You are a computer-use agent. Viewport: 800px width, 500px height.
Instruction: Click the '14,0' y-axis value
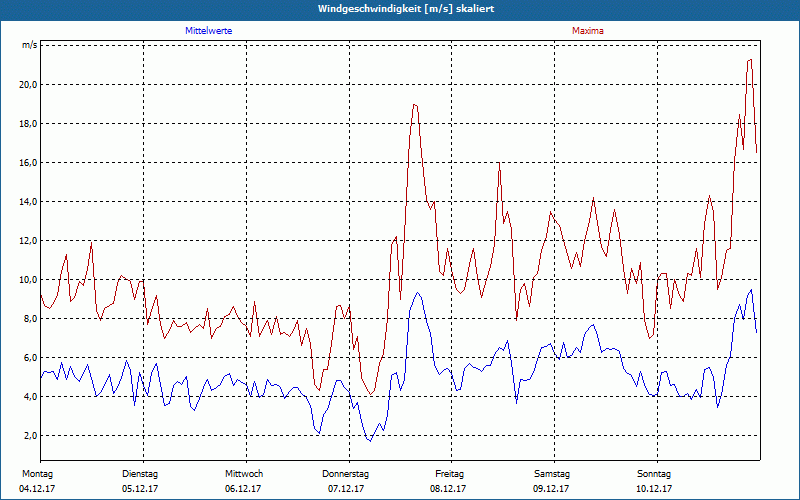pos(28,202)
